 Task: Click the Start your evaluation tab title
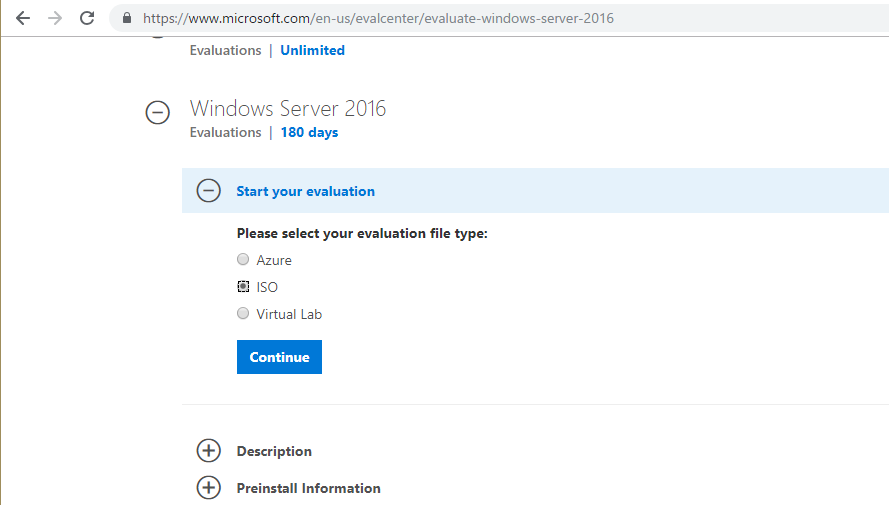(x=305, y=191)
